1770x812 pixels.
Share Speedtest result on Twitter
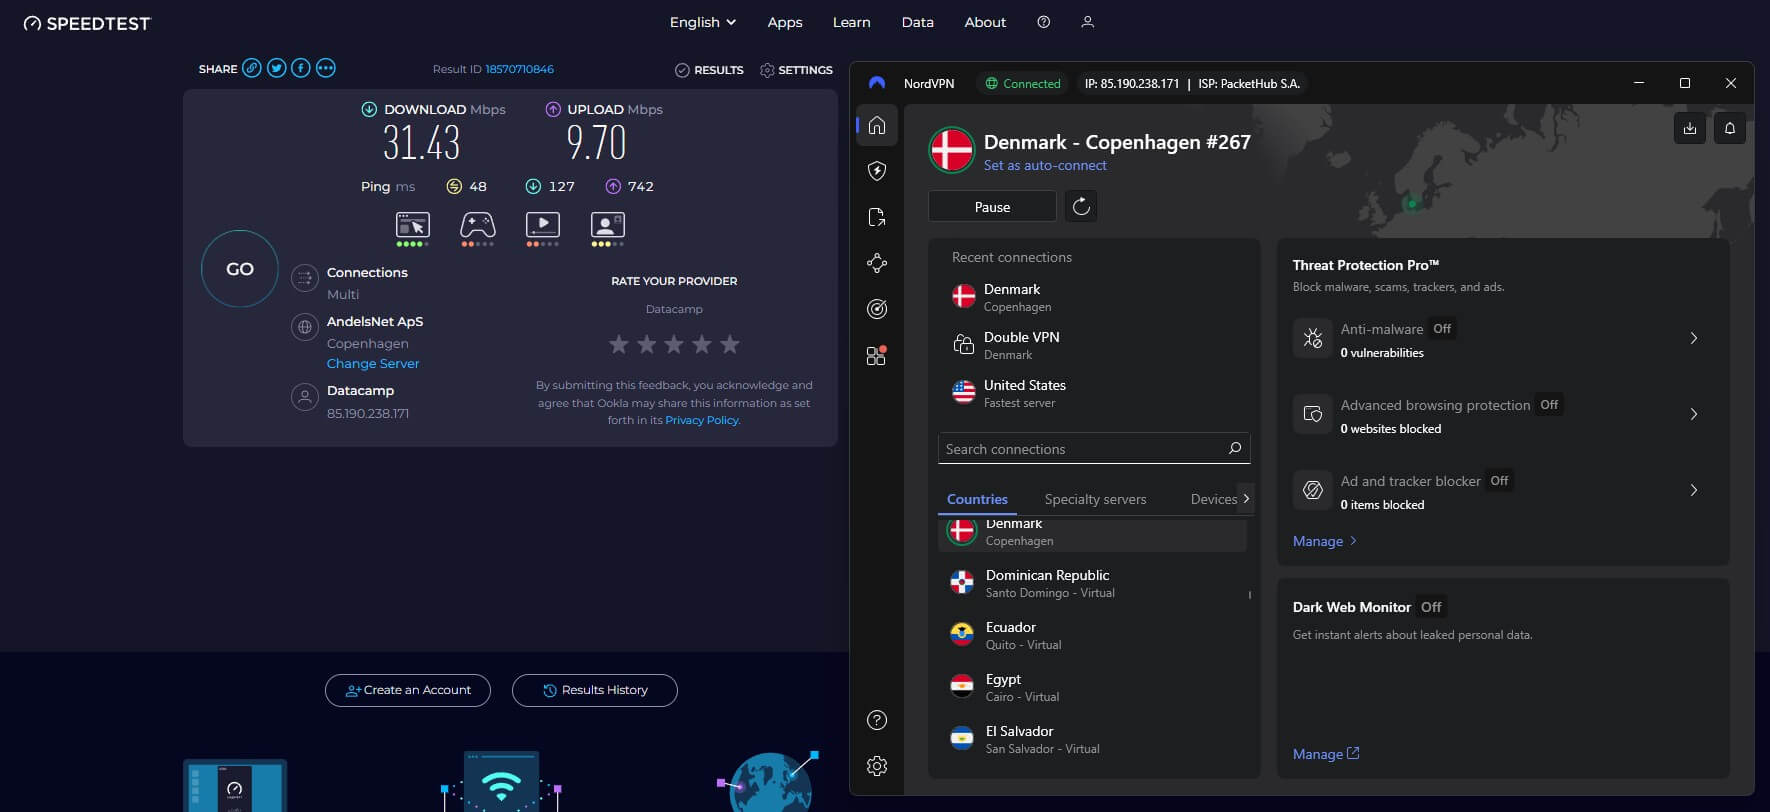click(x=276, y=68)
